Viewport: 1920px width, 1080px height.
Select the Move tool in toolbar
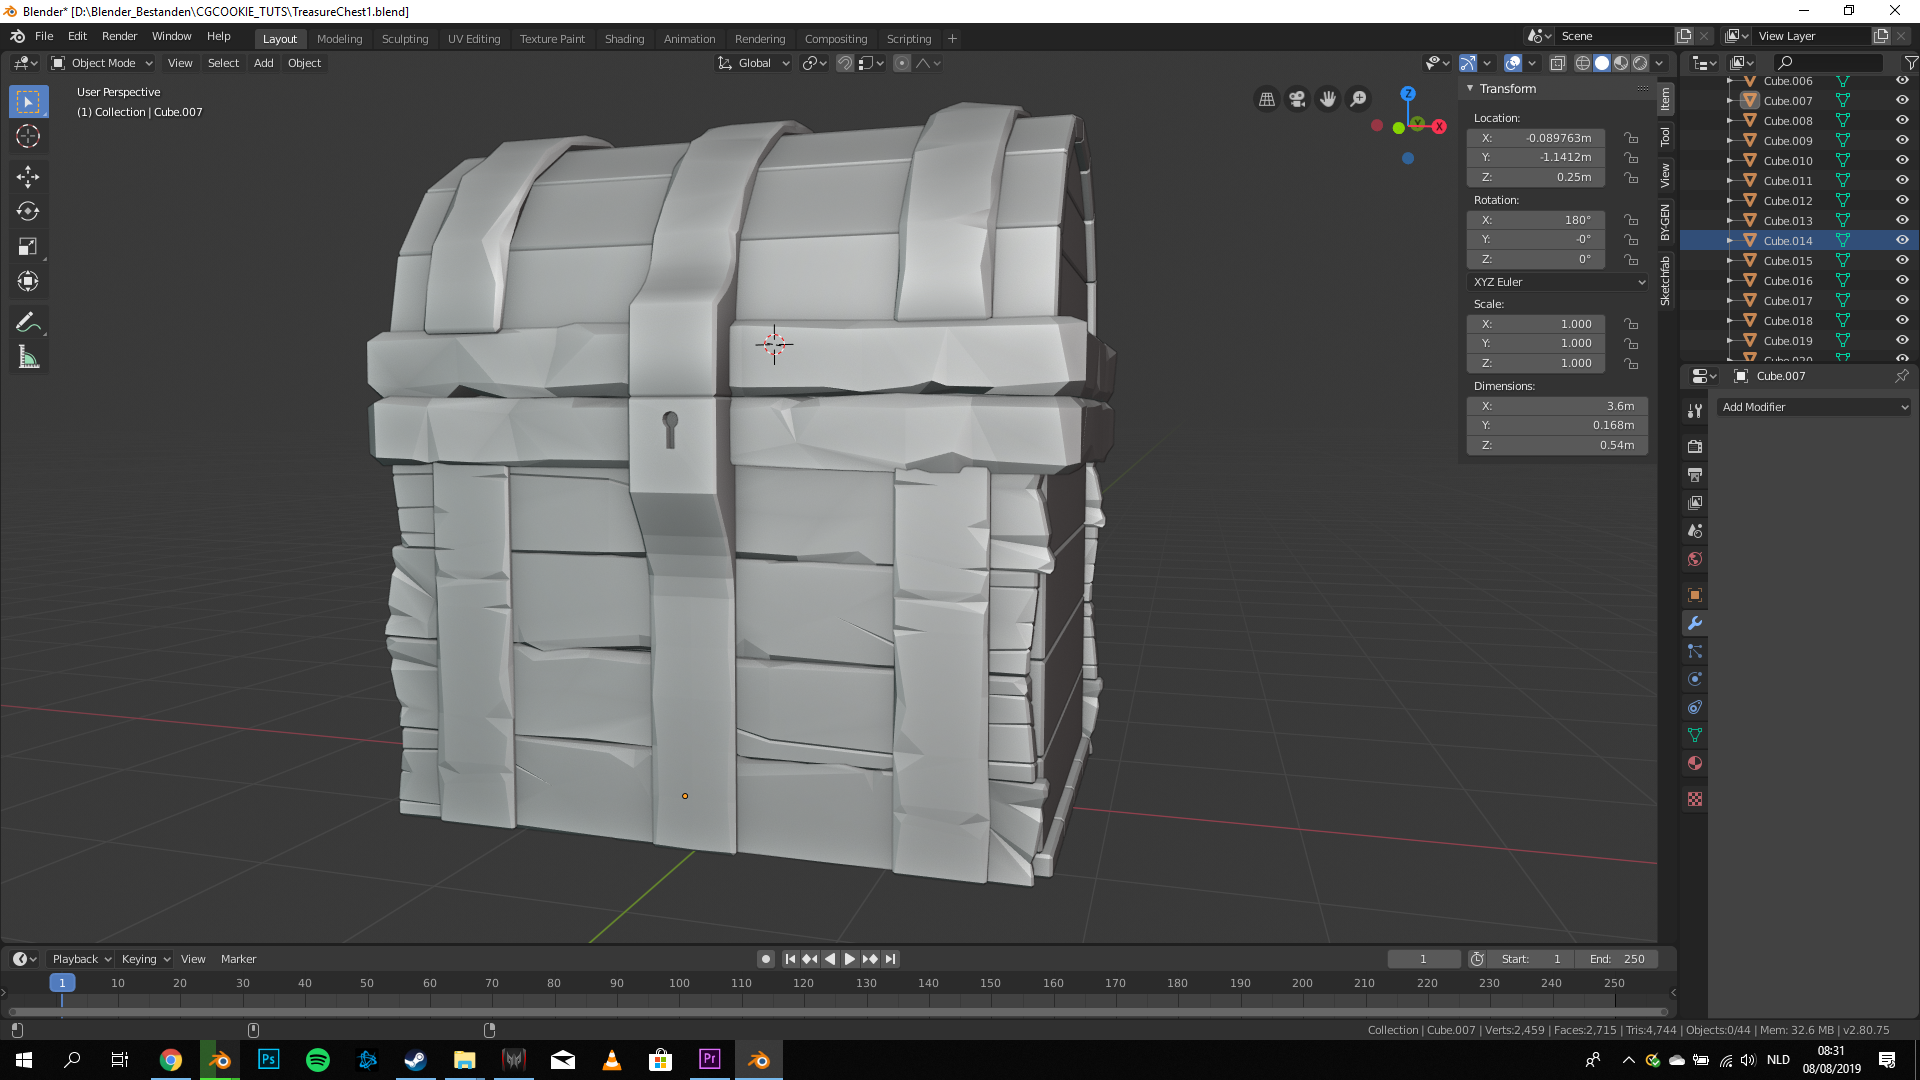click(x=28, y=177)
